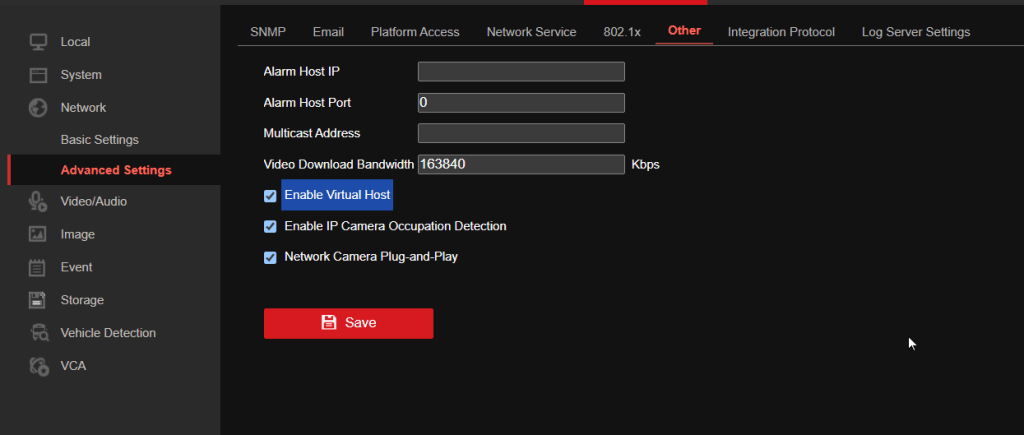Open the Integration Protocol tab
Viewport: 1024px width, 435px height.
tap(781, 32)
